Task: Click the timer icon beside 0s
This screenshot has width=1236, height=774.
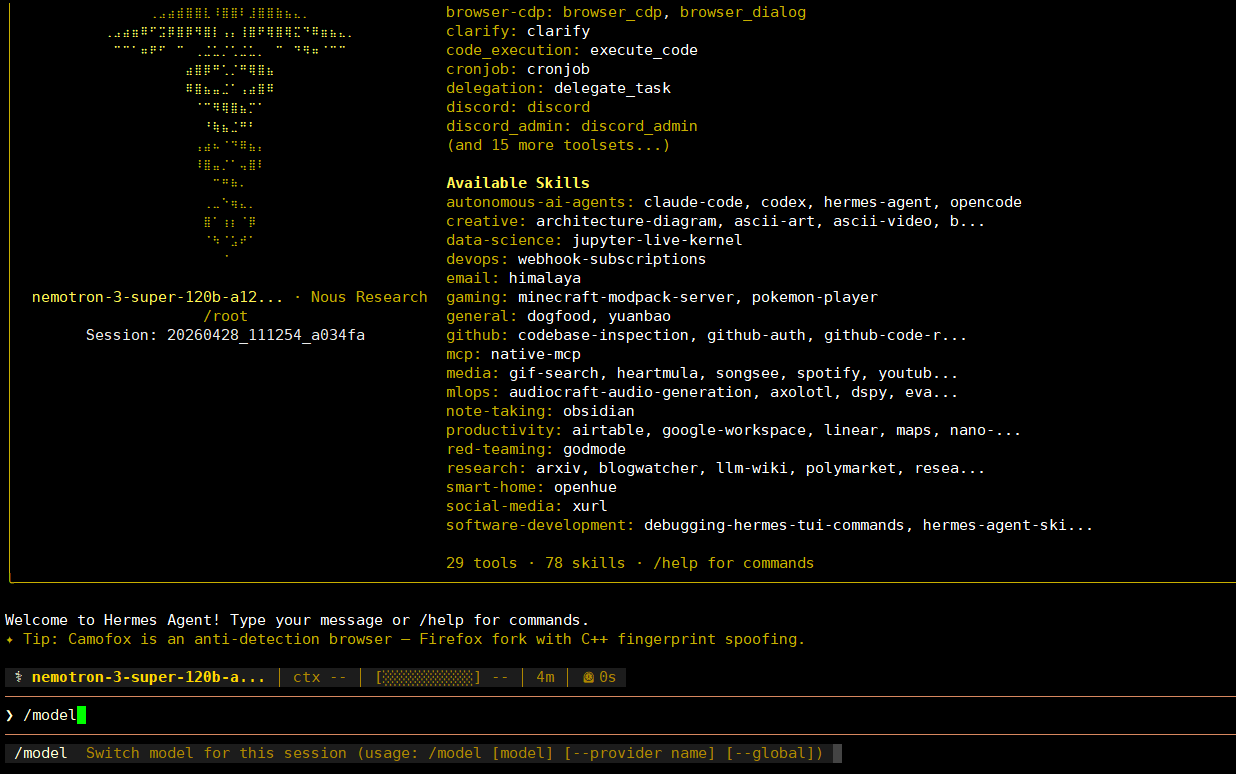Action: [x=588, y=677]
